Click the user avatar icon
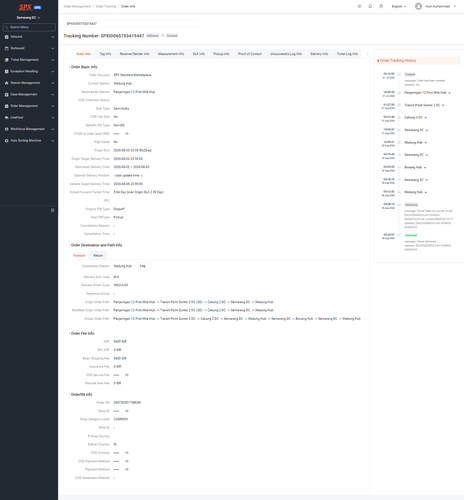 coord(418,6)
